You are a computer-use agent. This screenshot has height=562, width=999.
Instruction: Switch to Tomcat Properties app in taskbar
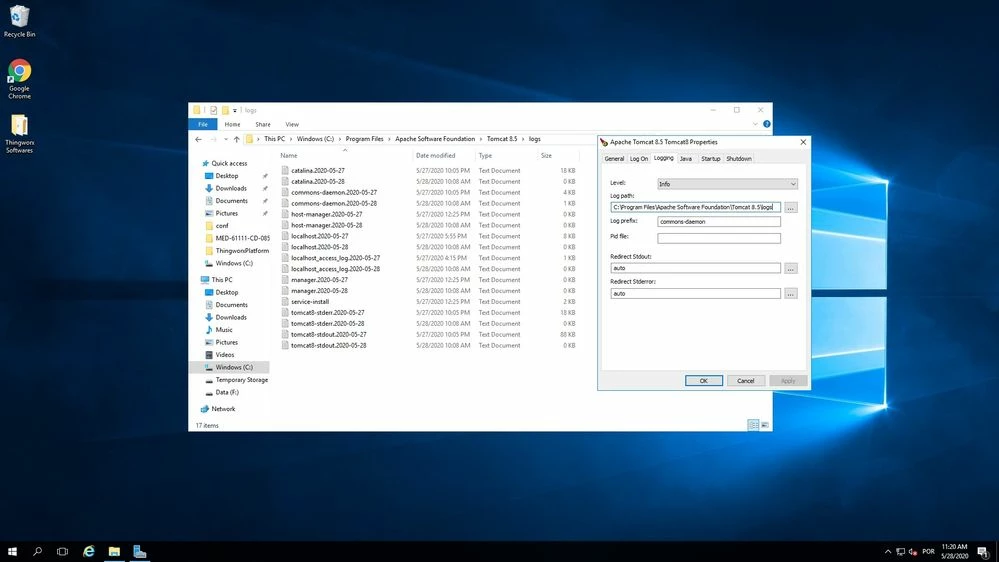[x=140, y=551]
